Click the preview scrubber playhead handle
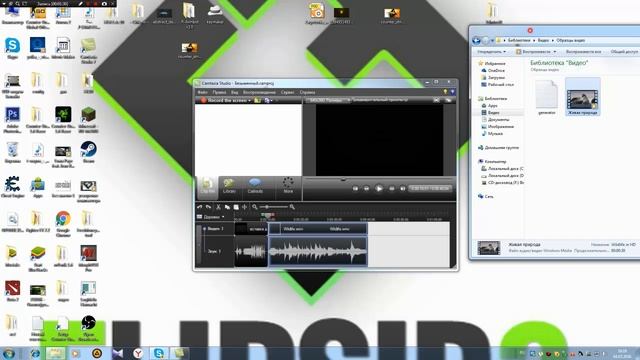Viewport: 640px width, 360px height. pos(343,179)
